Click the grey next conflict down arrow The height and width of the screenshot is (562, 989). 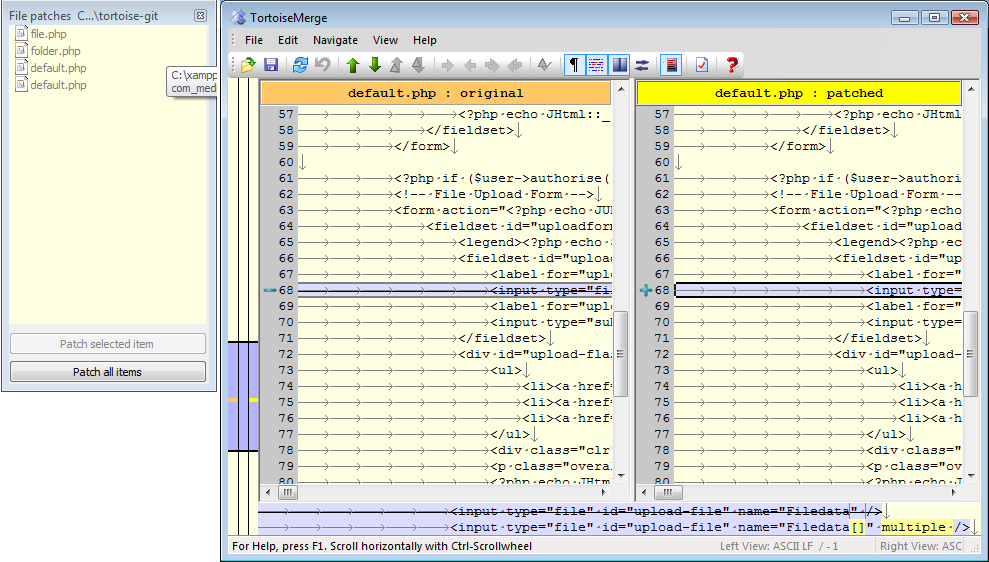pos(418,64)
